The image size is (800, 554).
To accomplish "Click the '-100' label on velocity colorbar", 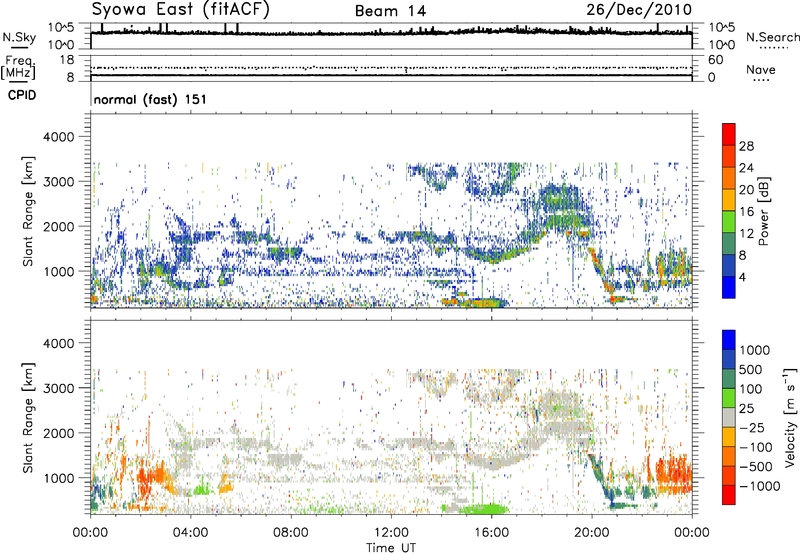I will click(756, 447).
